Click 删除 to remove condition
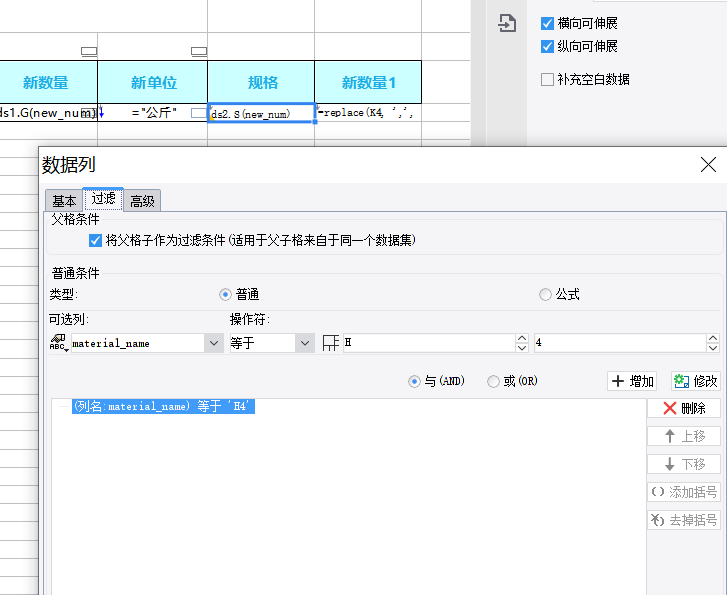 click(x=684, y=408)
